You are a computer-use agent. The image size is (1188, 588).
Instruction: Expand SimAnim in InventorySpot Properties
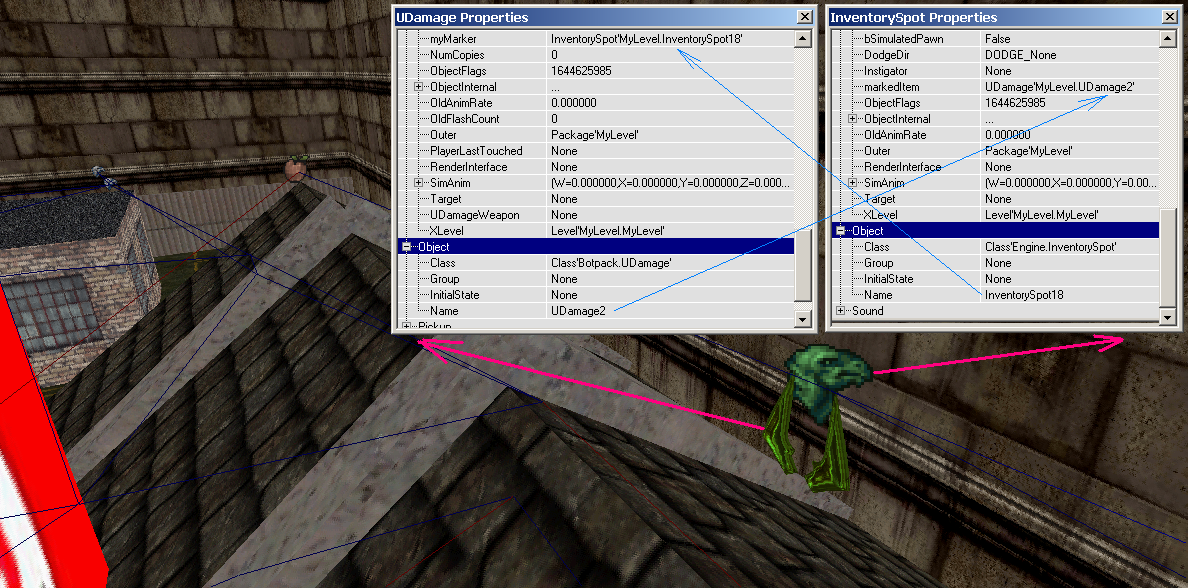[852, 183]
